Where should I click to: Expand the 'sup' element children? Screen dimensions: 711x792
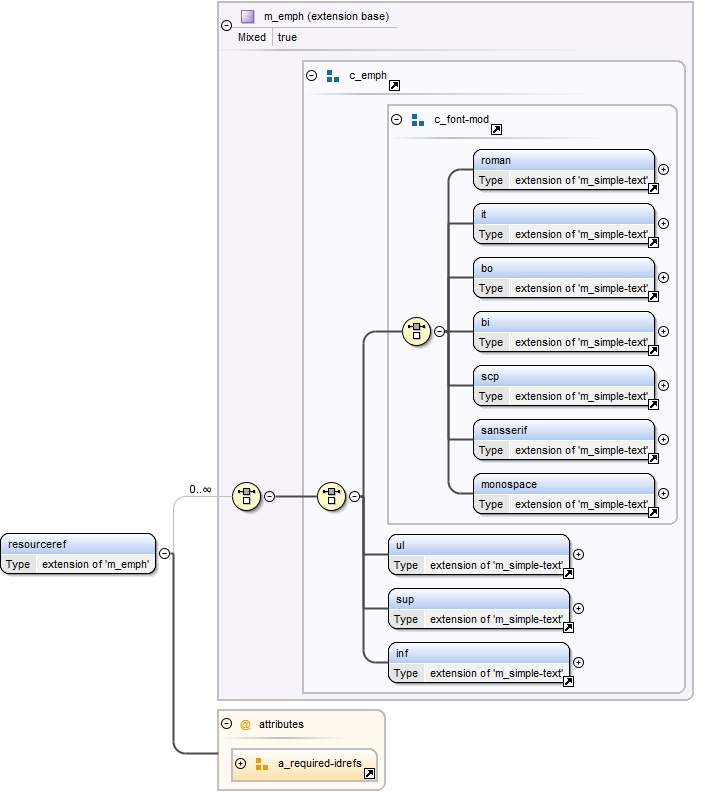point(578,608)
